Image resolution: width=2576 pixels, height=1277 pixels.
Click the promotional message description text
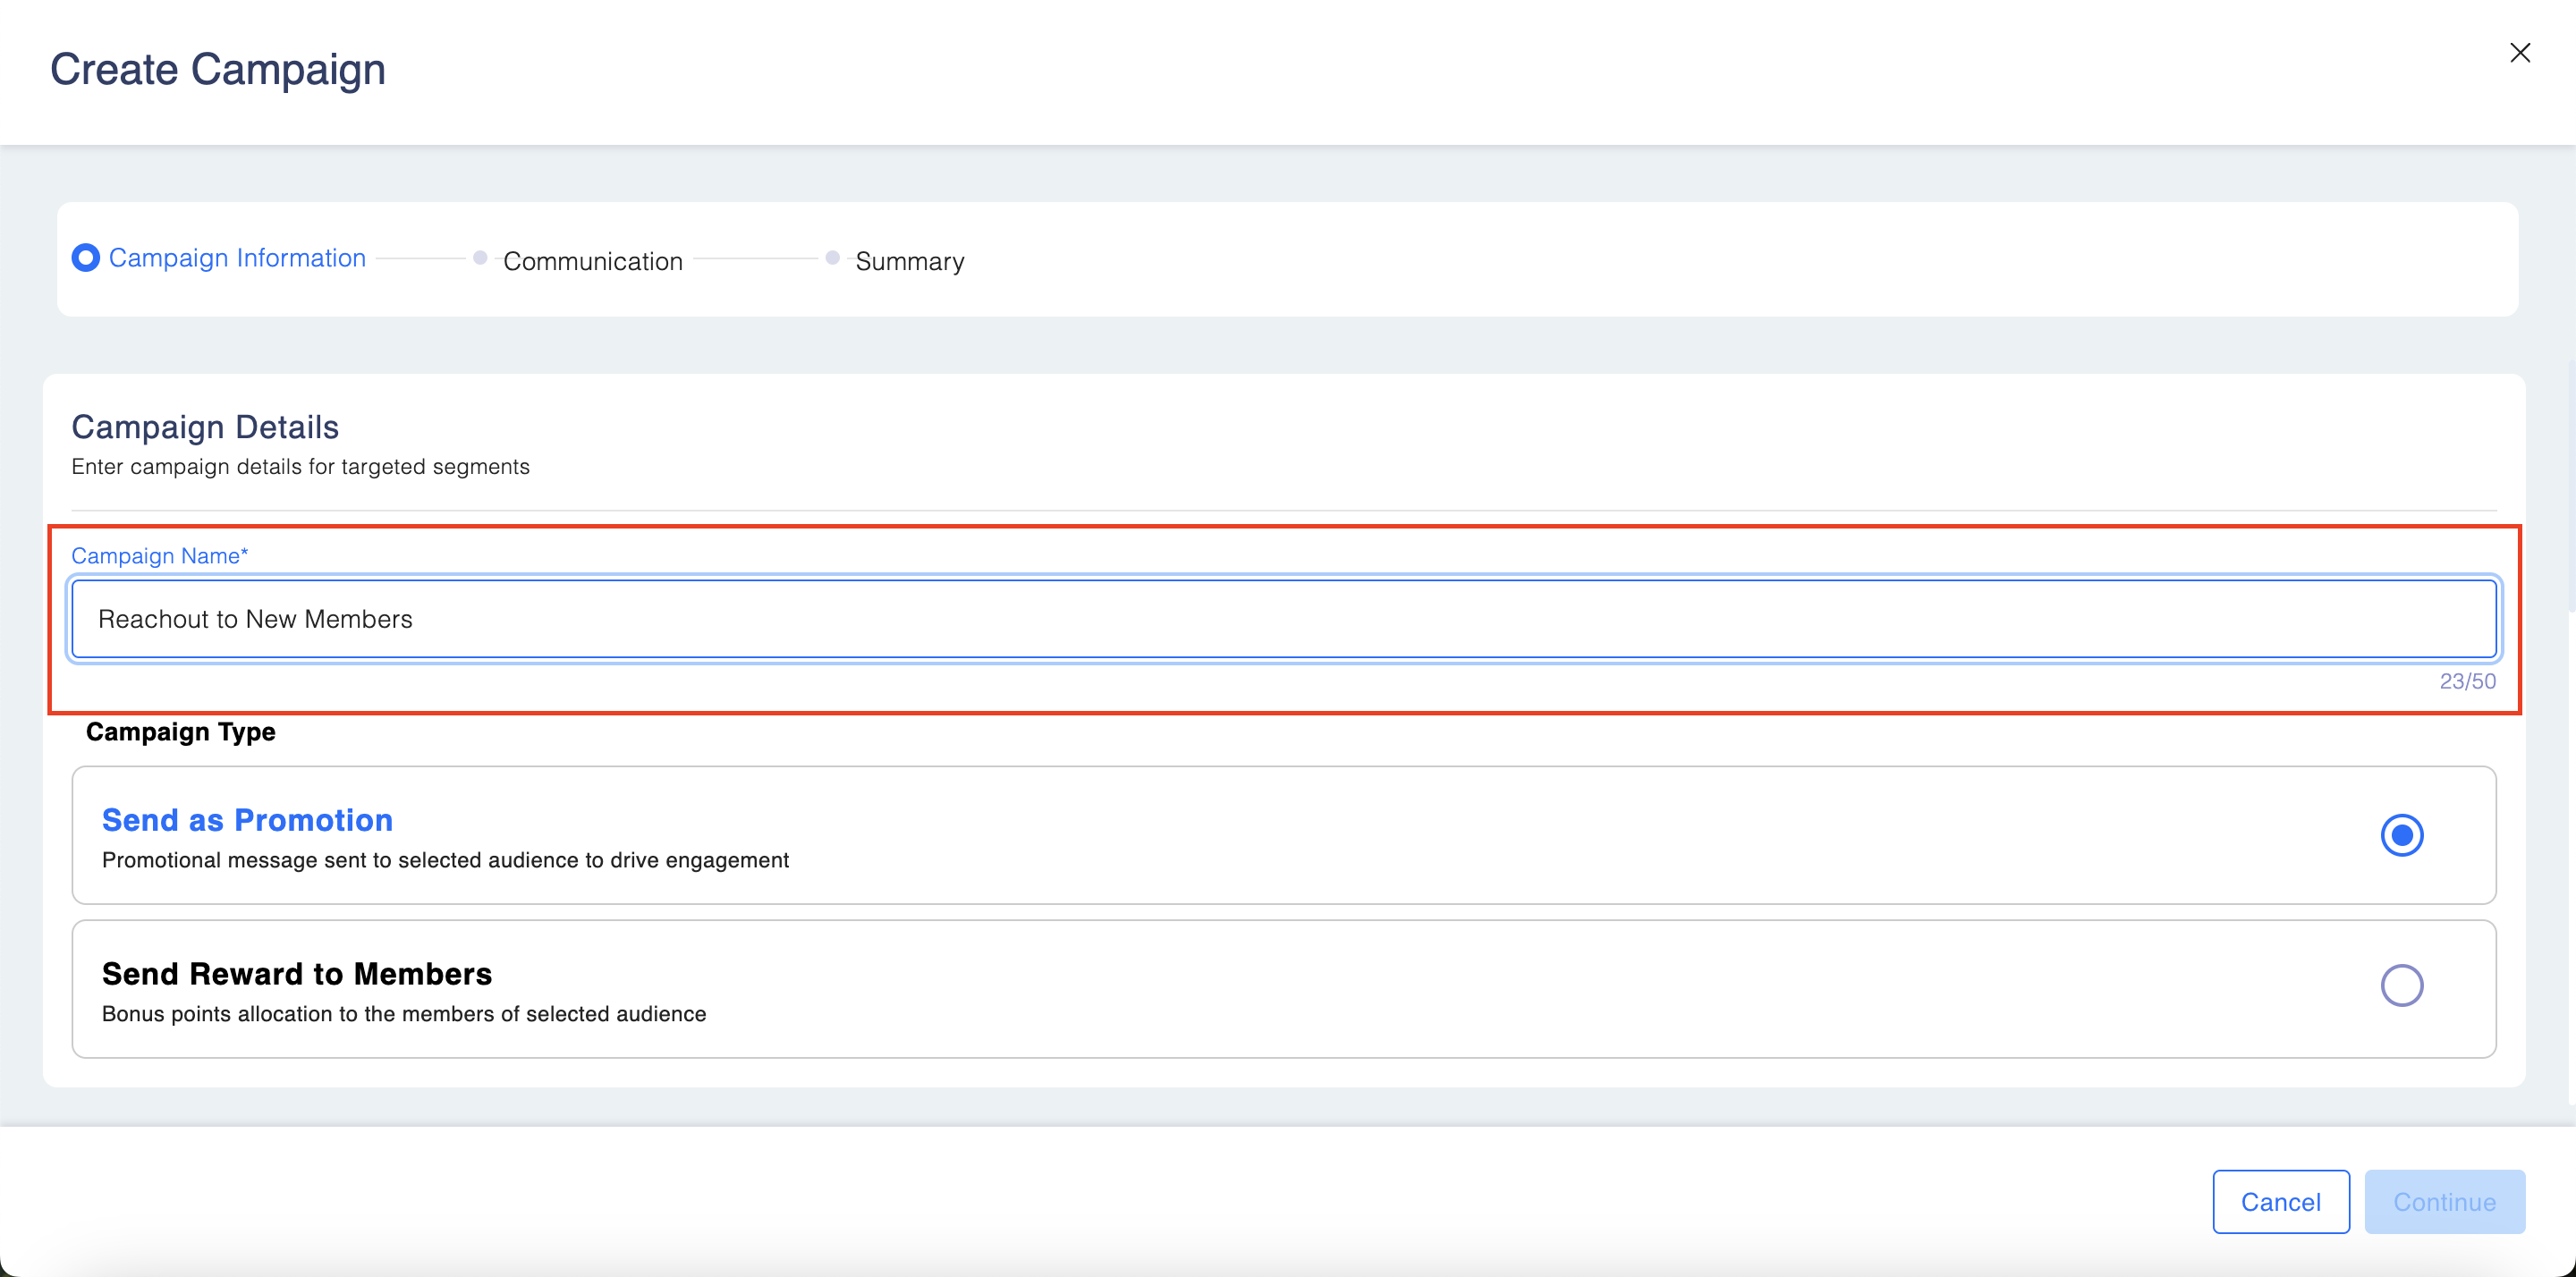tap(445, 860)
